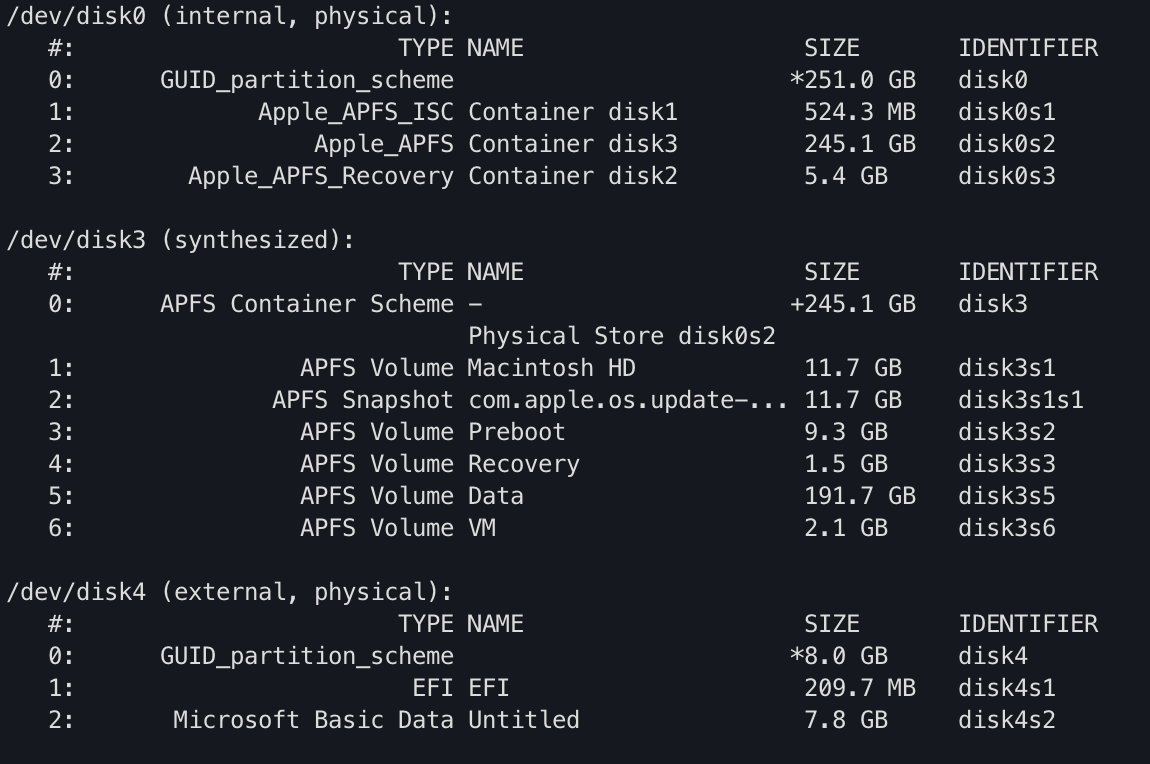Click the 'Untitled' volume name
The image size is (1150, 764).
tap(524, 720)
